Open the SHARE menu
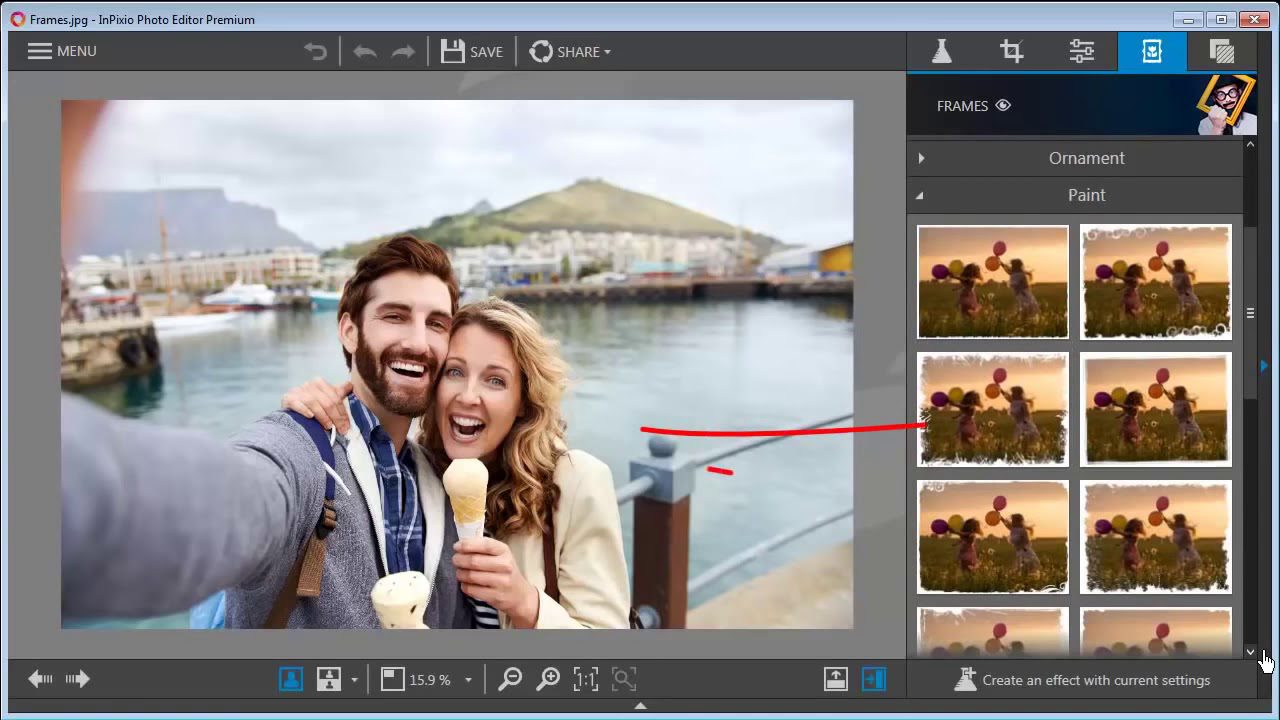1280x720 pixels. click(x=570, y=51)
